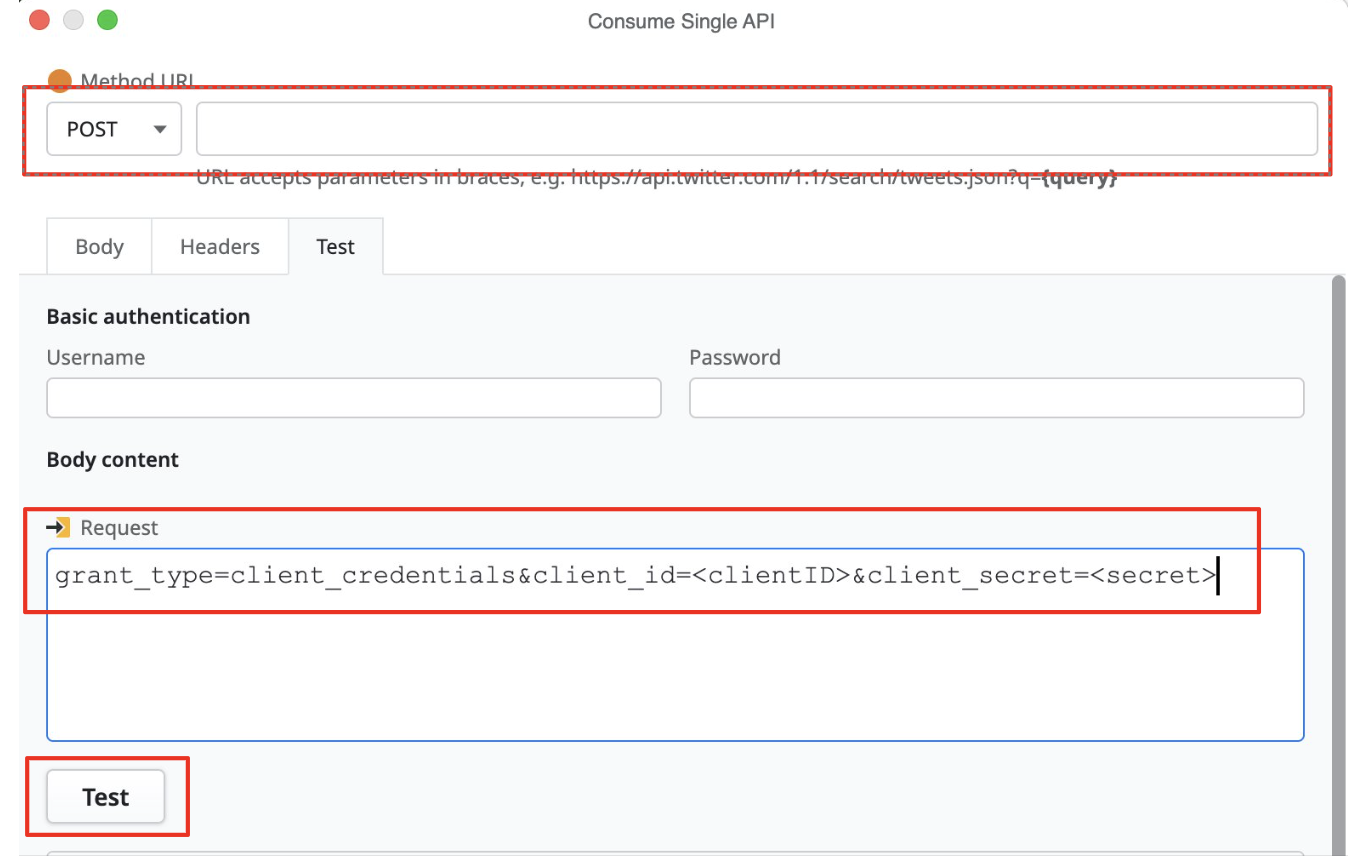Click the green zoom button in the title bar
The image size is (1348, 860).
107,19
